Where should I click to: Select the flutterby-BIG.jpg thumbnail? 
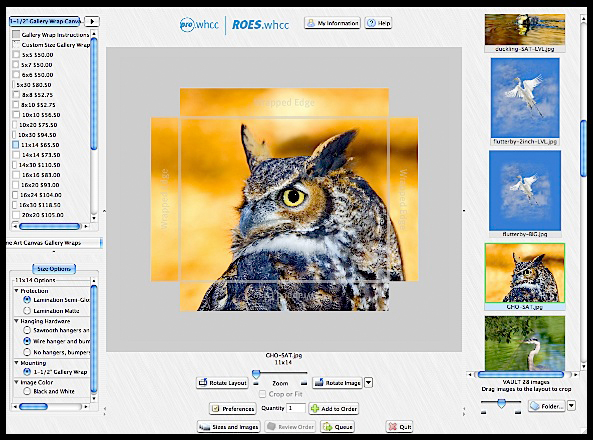525,190
